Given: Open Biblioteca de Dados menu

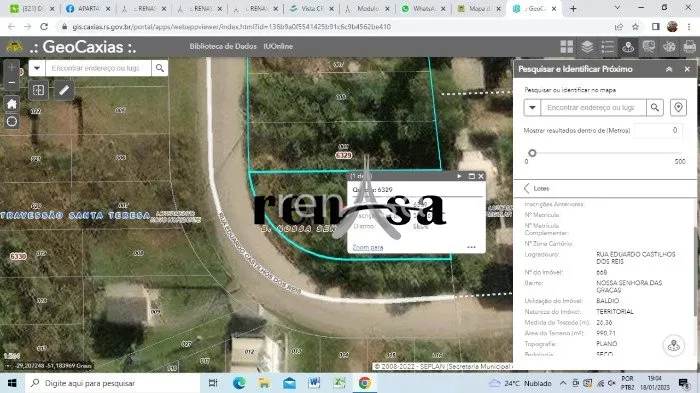Looking at the screenshot, I should [x=223, y=46].
